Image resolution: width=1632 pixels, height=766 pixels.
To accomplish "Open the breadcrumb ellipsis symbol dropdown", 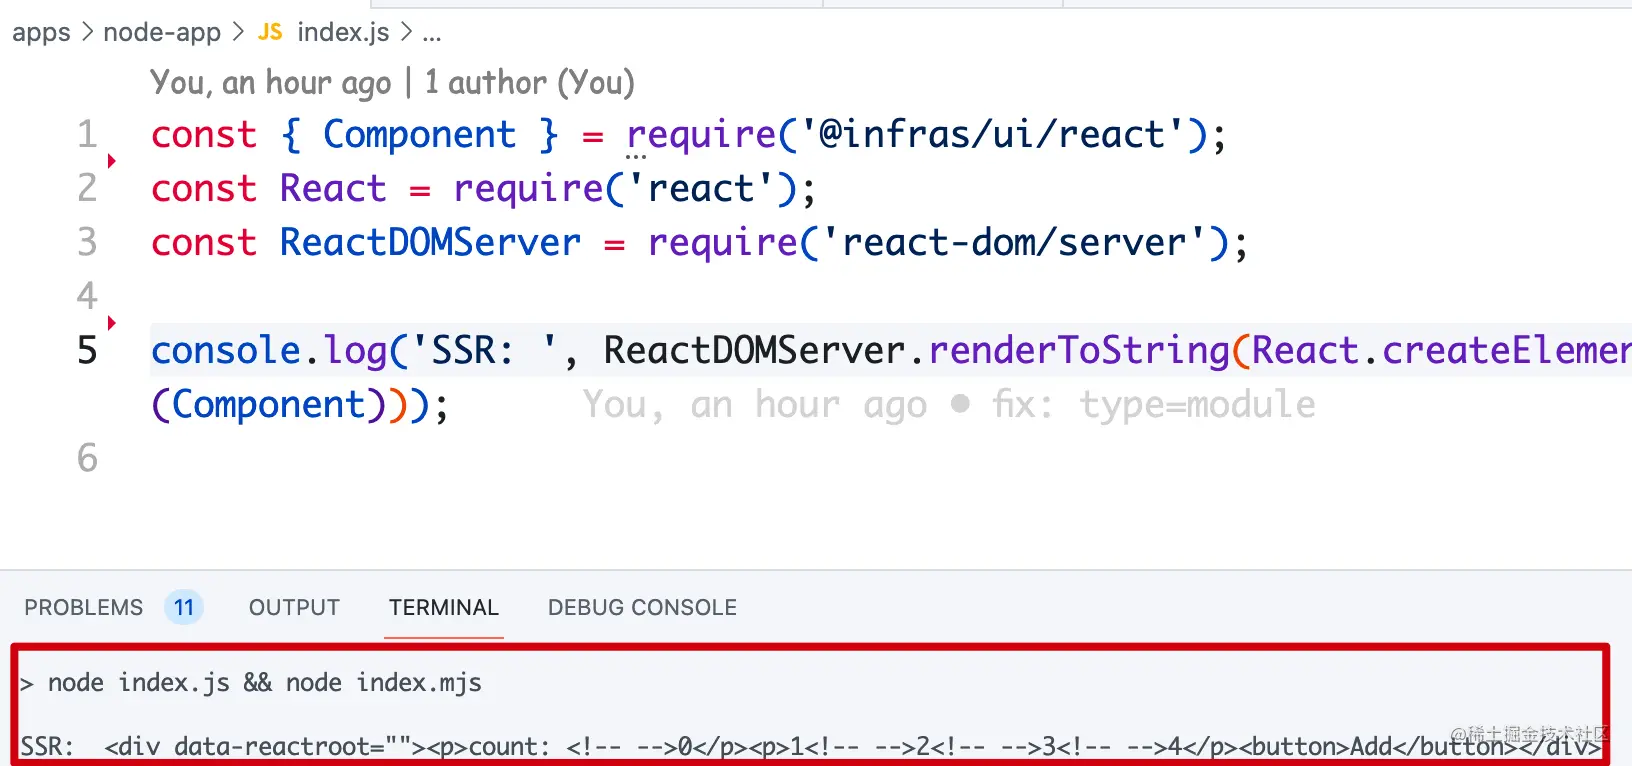I will tap(431, 33).
